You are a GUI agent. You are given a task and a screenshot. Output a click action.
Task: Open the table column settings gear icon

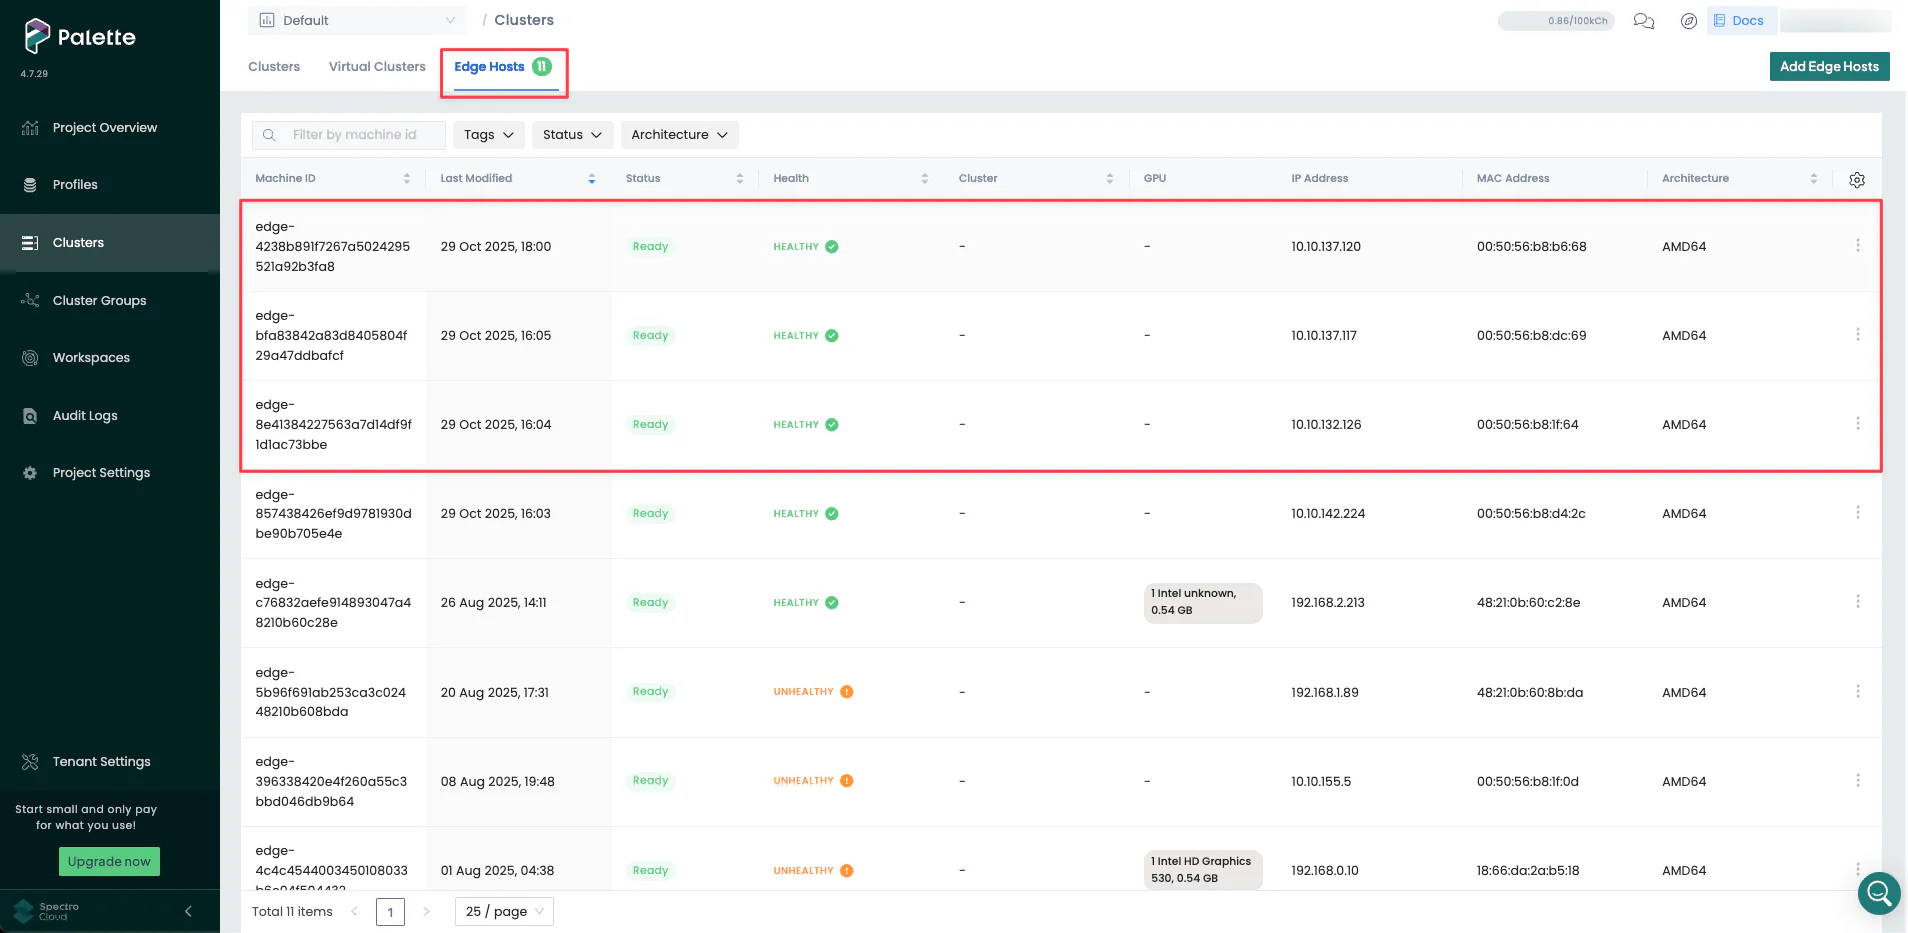click(1857, 179)
